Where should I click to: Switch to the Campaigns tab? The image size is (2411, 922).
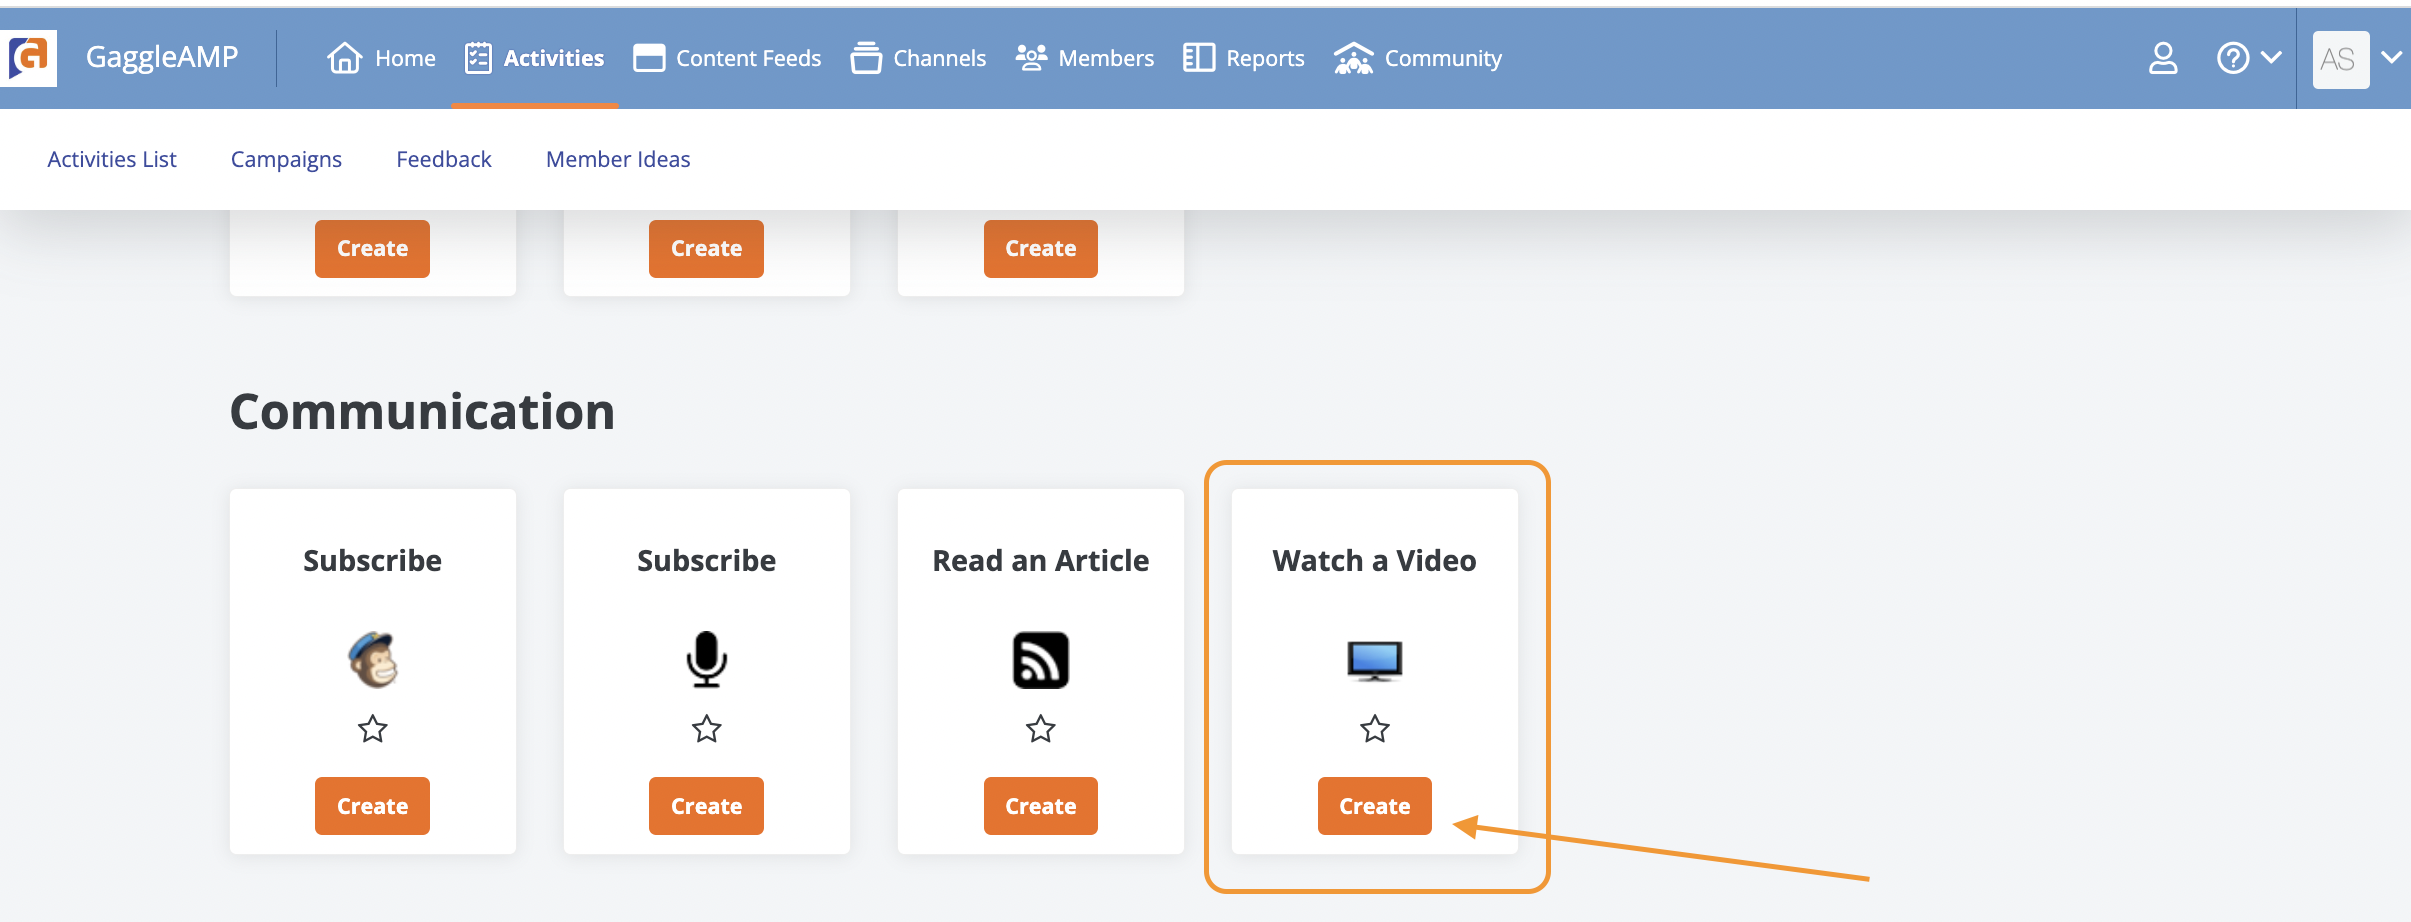[286, 159]
